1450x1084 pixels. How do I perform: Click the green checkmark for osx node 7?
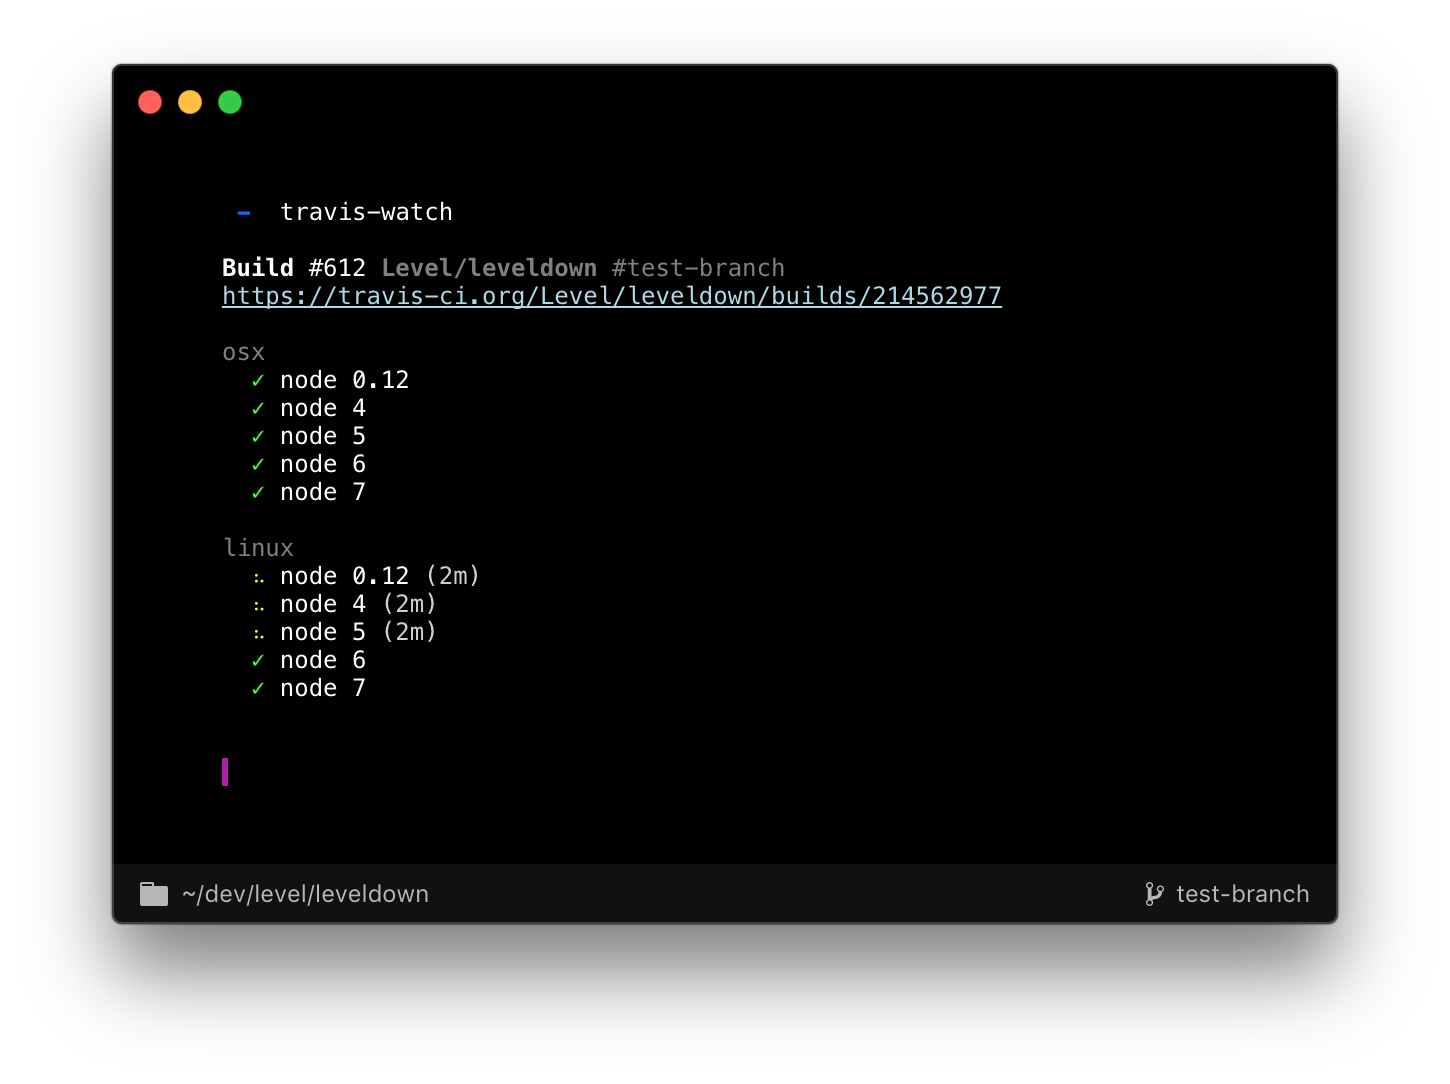click(258, 493)
